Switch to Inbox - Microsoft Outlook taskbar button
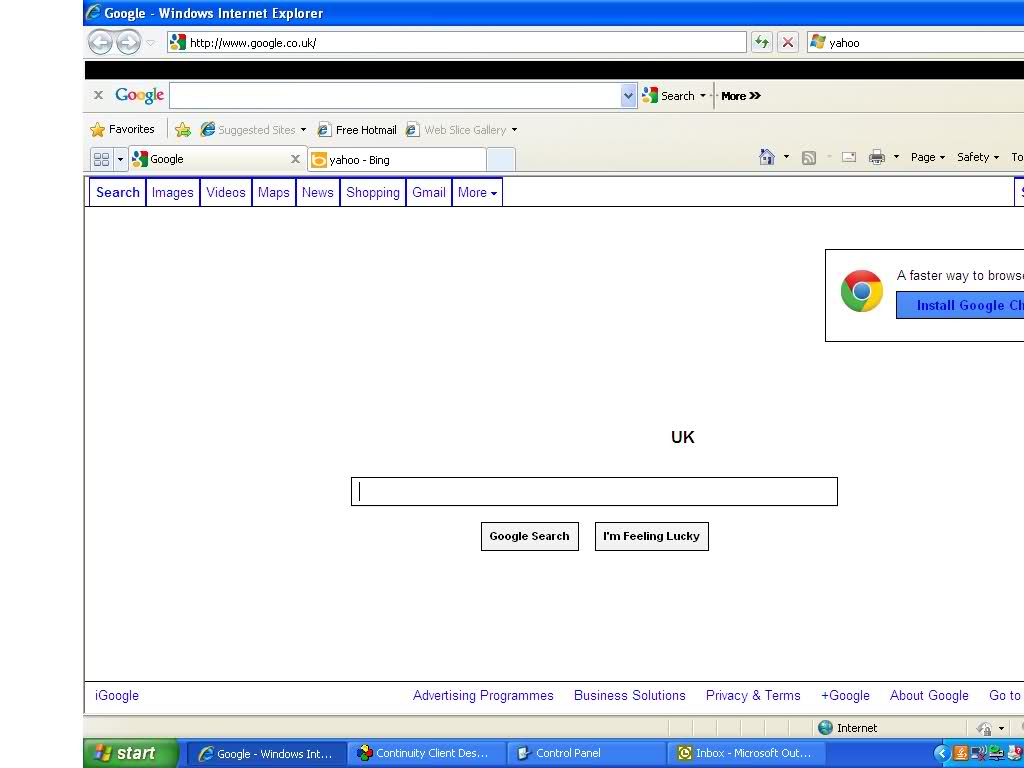This screenshot has height=768, width=1024. click(x=746, y=754)
